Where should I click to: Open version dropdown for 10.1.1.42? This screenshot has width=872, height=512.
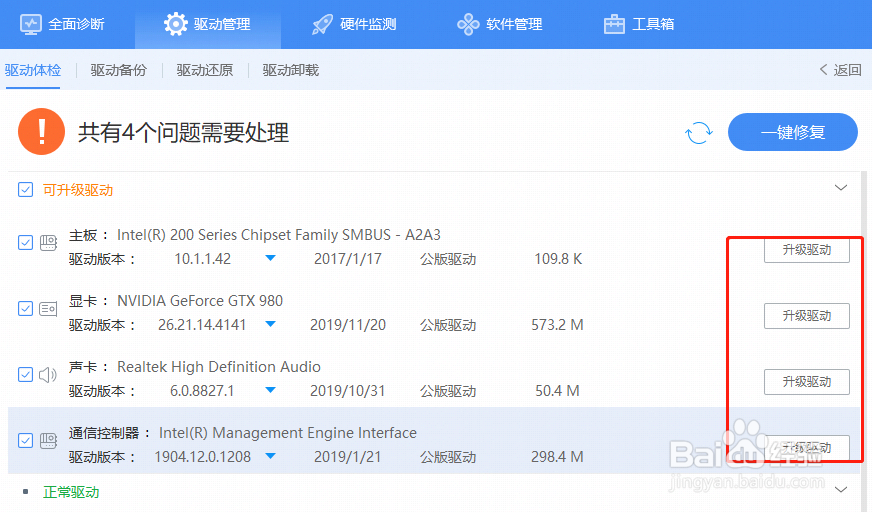tap(270, 258)
